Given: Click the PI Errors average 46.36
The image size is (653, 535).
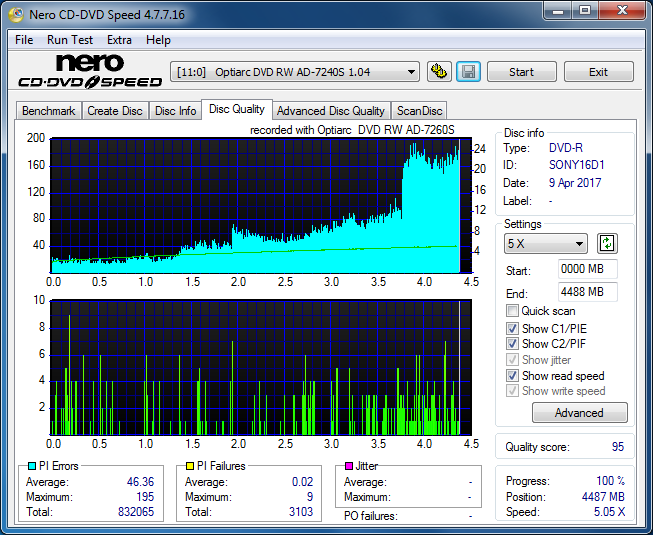Looking at the screenshot, I should pyautogui.click(x=140, y=482).
